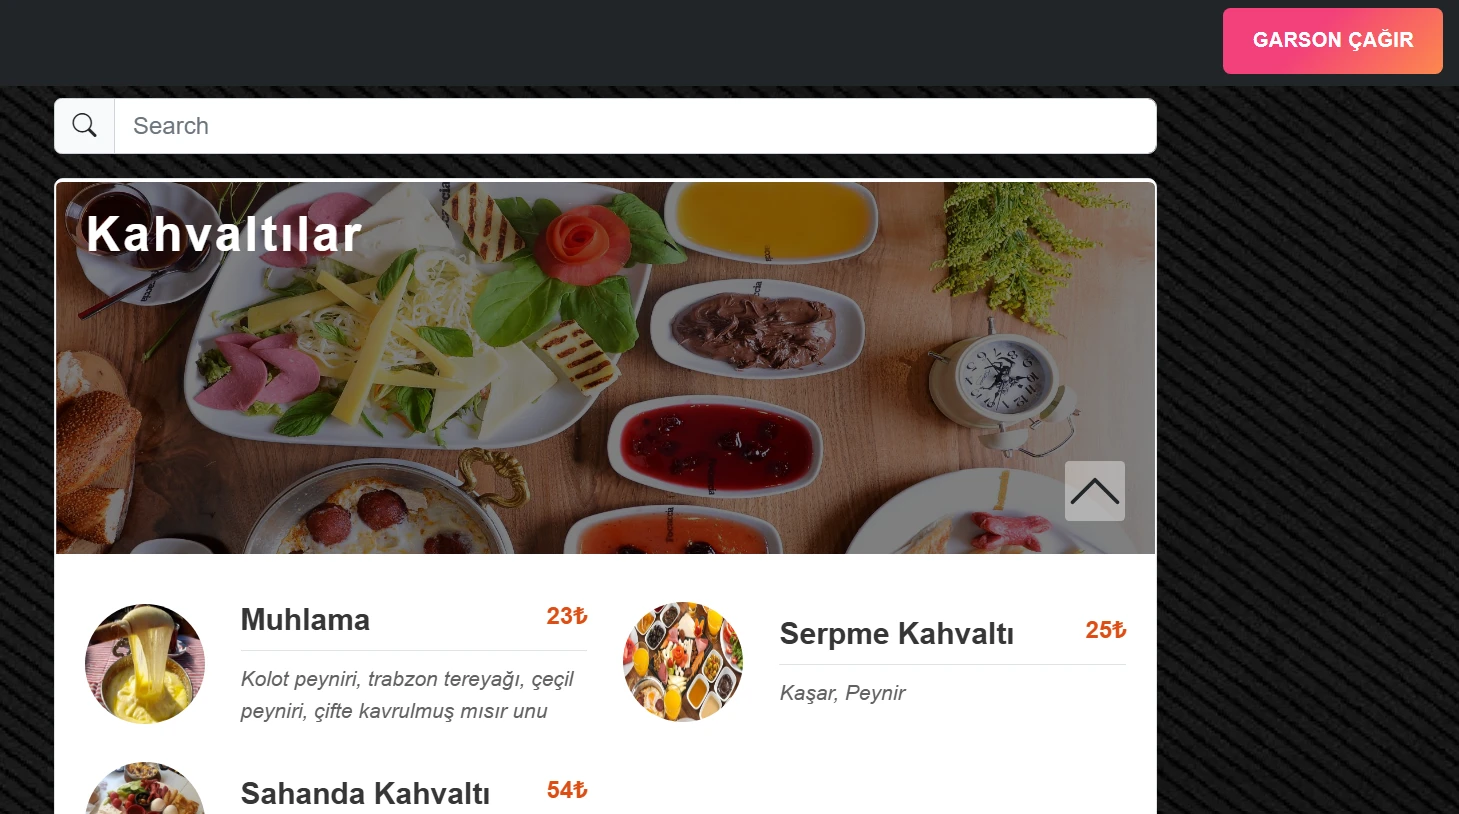Select the Serpme Kahvaltı item title
The image size is (1459, 814).
[x=896, y=634]
